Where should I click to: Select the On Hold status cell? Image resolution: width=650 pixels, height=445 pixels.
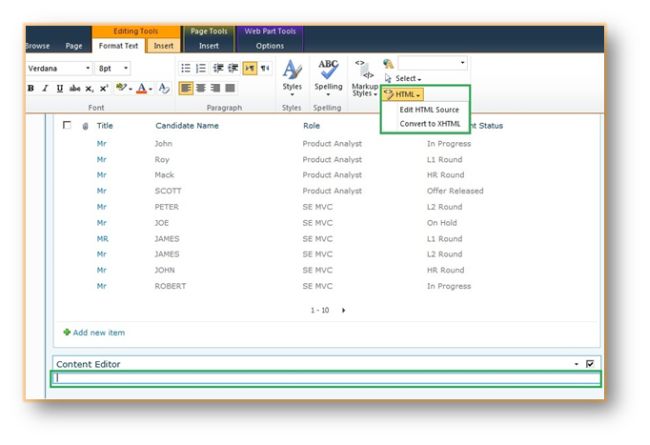pyautogui.click(x=441, y=223)
